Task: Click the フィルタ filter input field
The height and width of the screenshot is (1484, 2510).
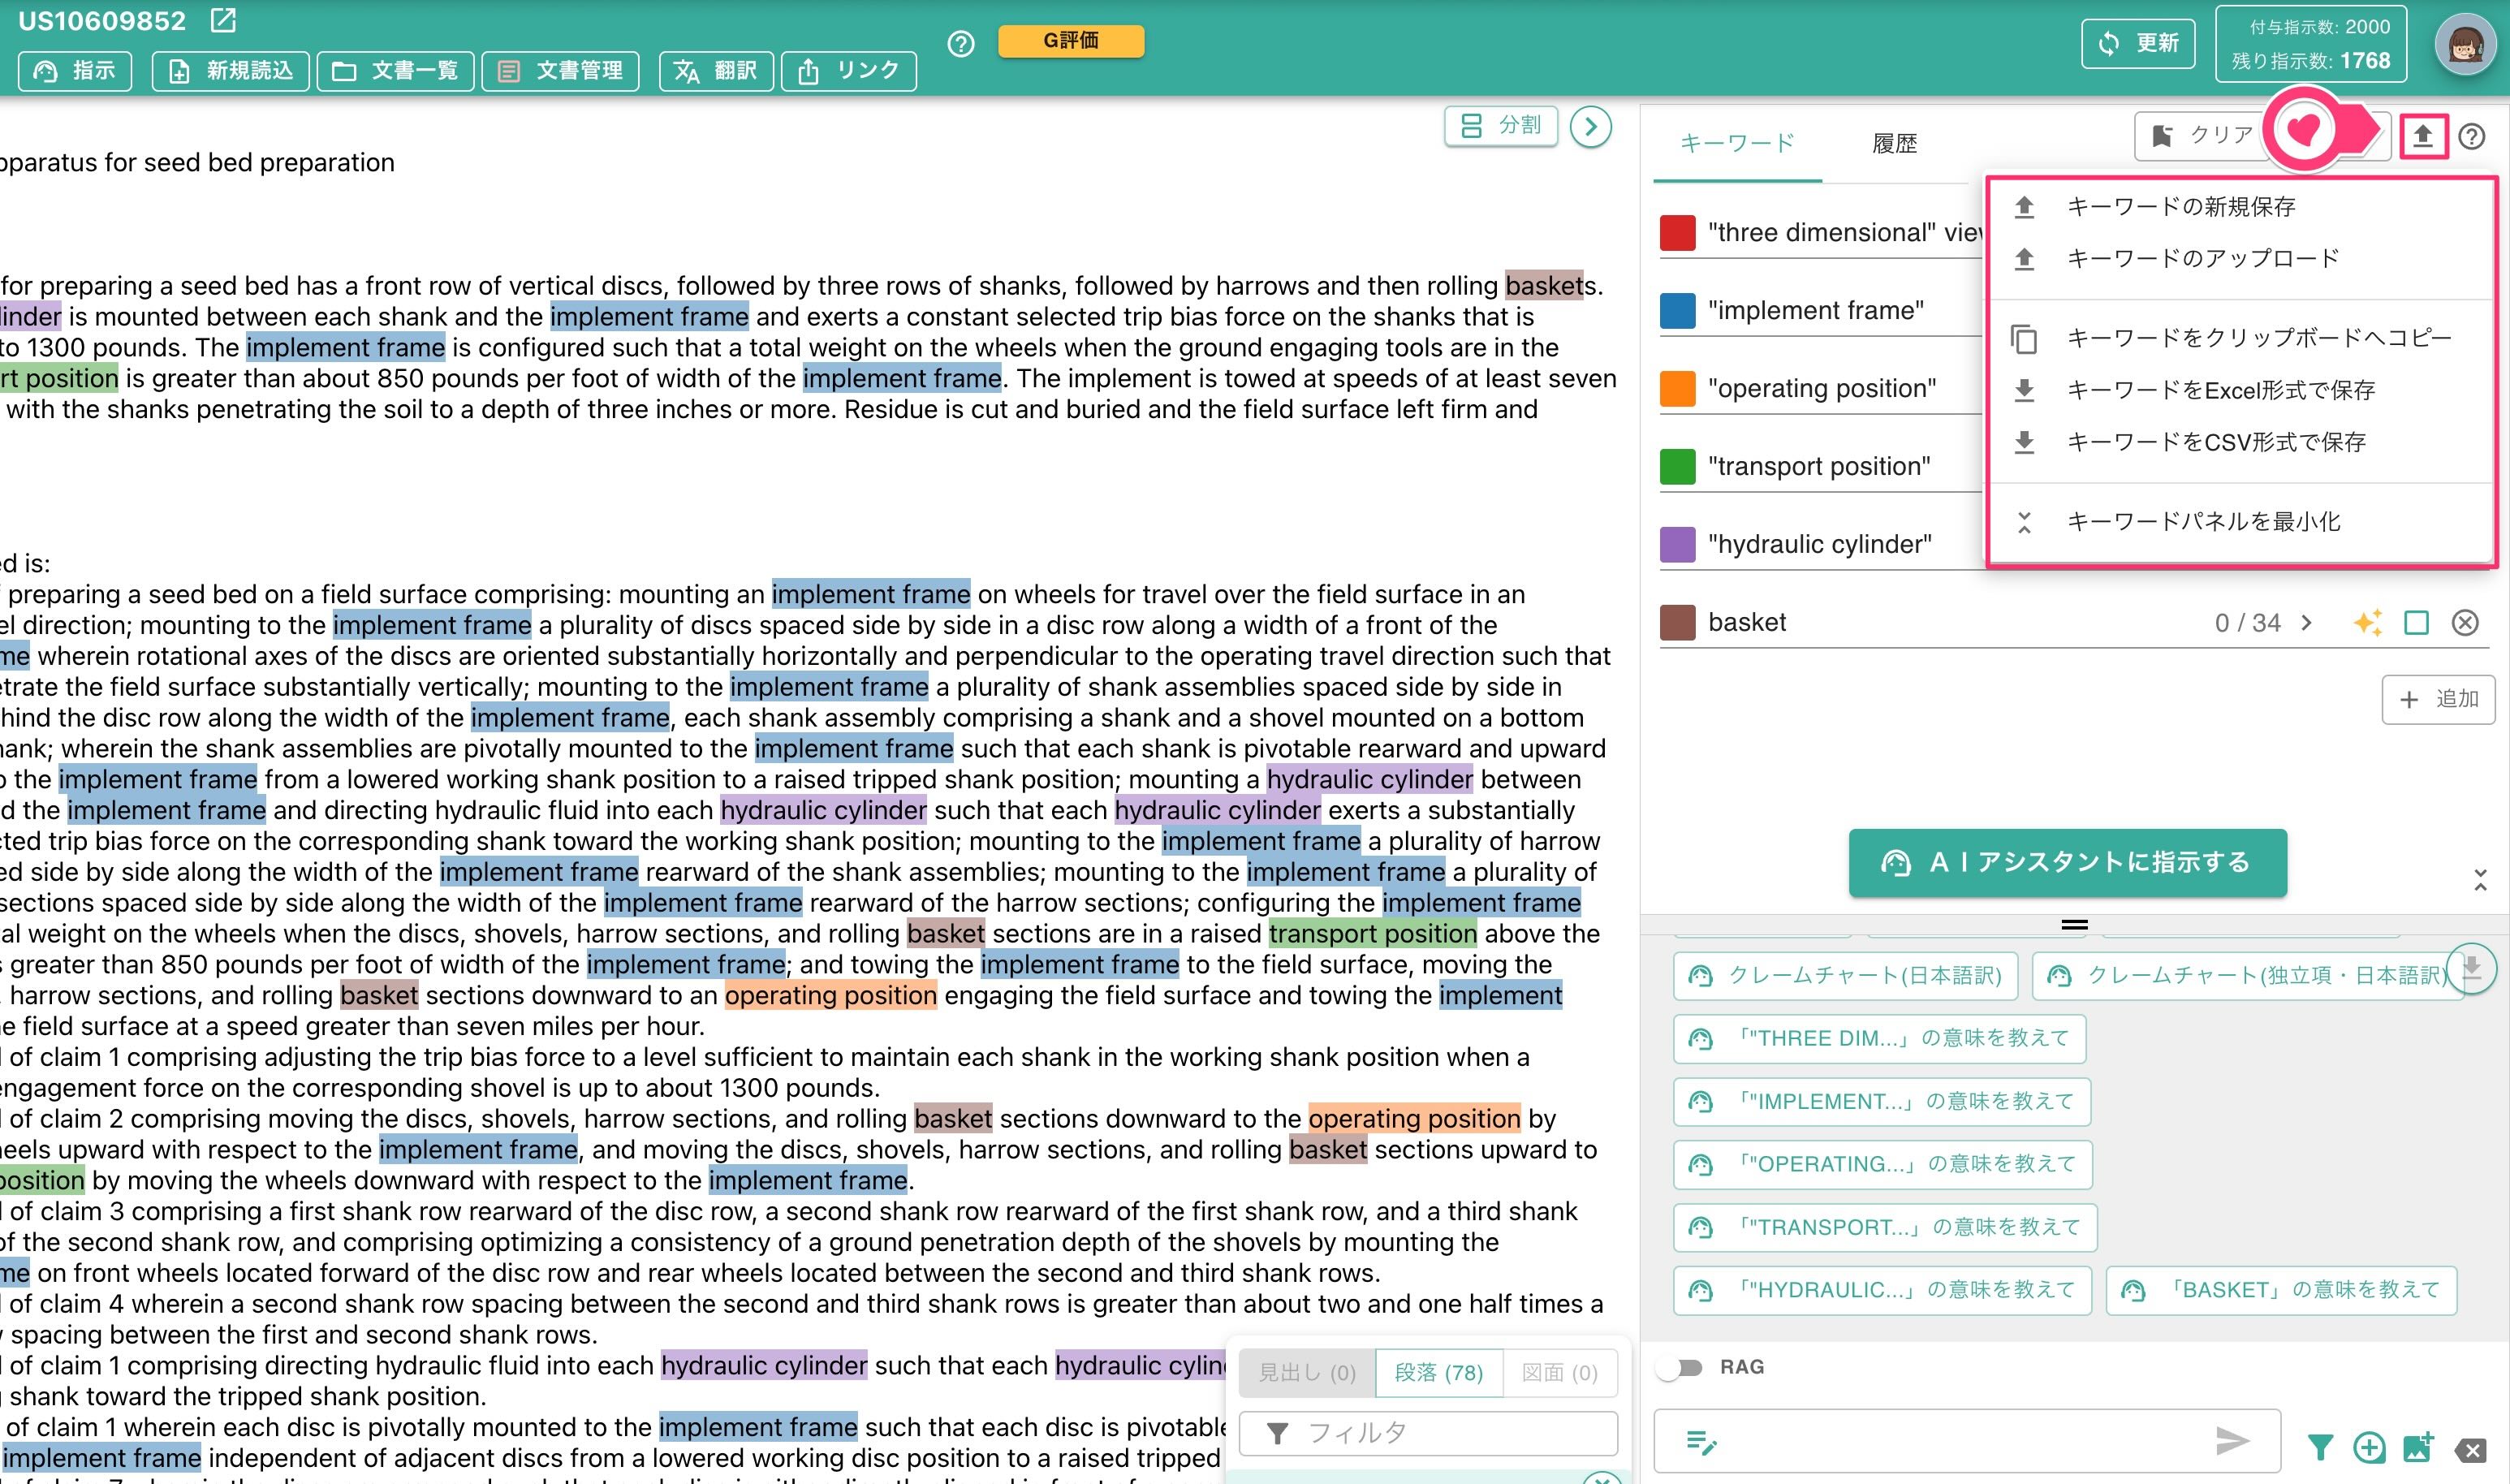Action: tap(1428, 1433)
